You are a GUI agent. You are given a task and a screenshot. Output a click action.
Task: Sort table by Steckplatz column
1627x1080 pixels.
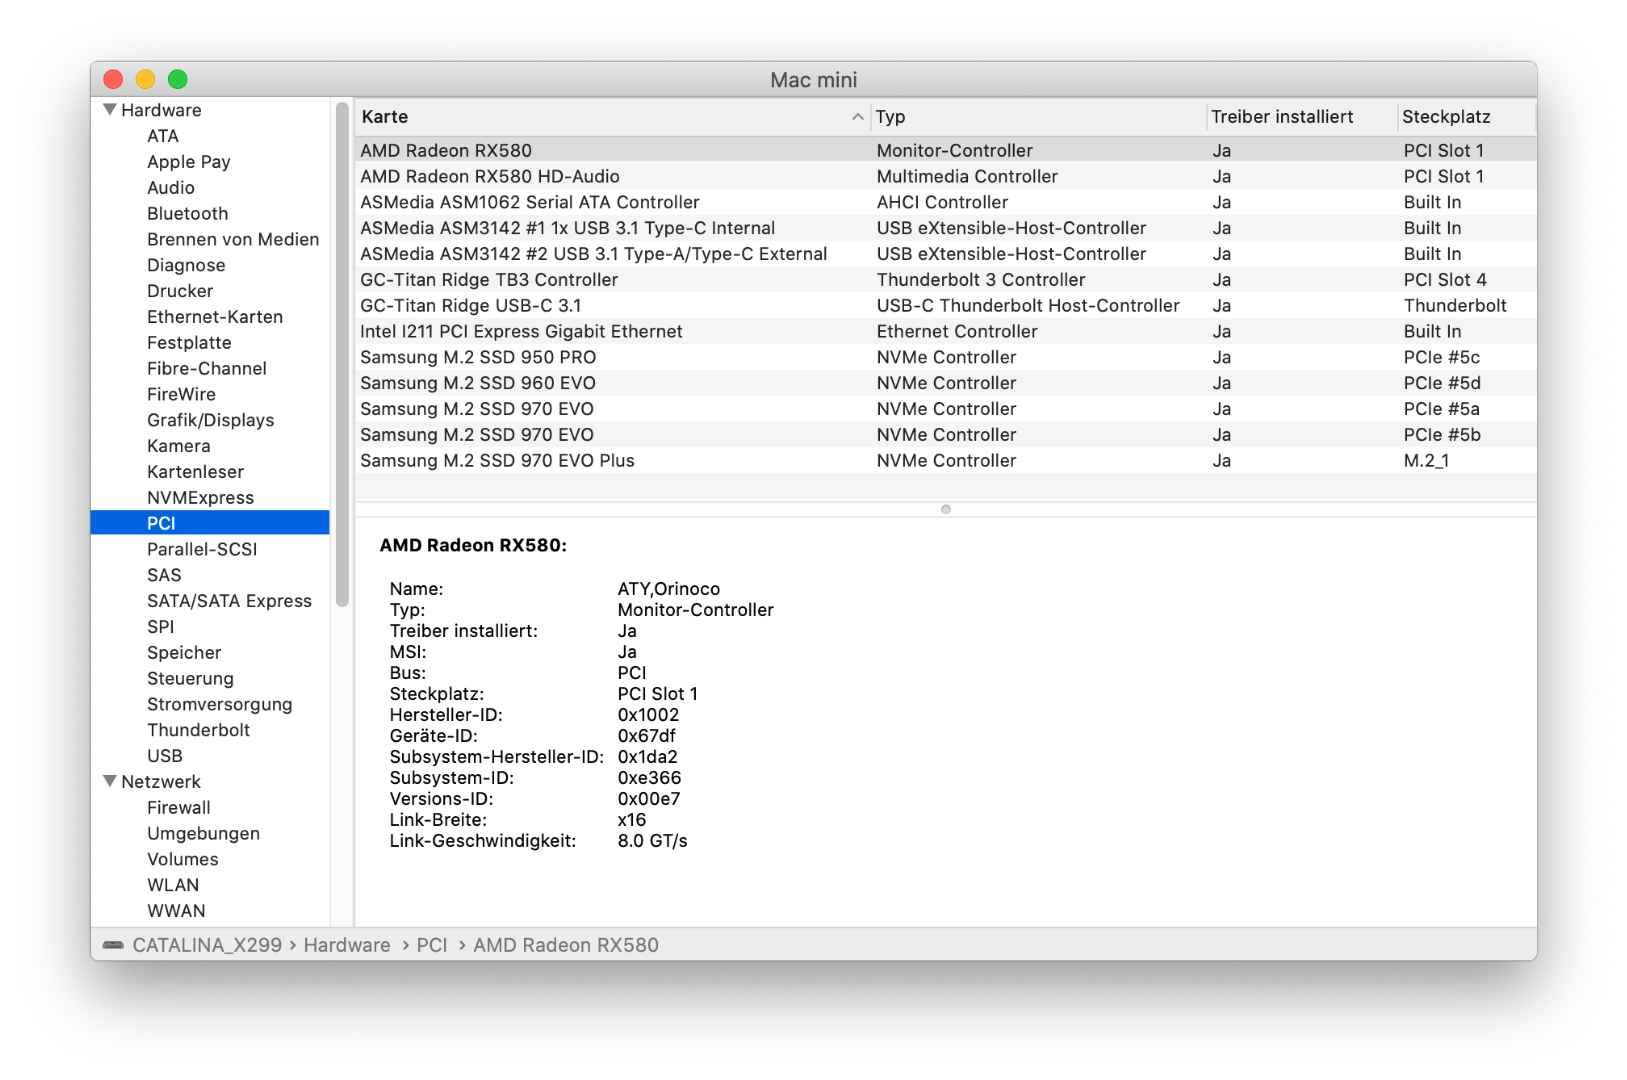pos(1465,117)
